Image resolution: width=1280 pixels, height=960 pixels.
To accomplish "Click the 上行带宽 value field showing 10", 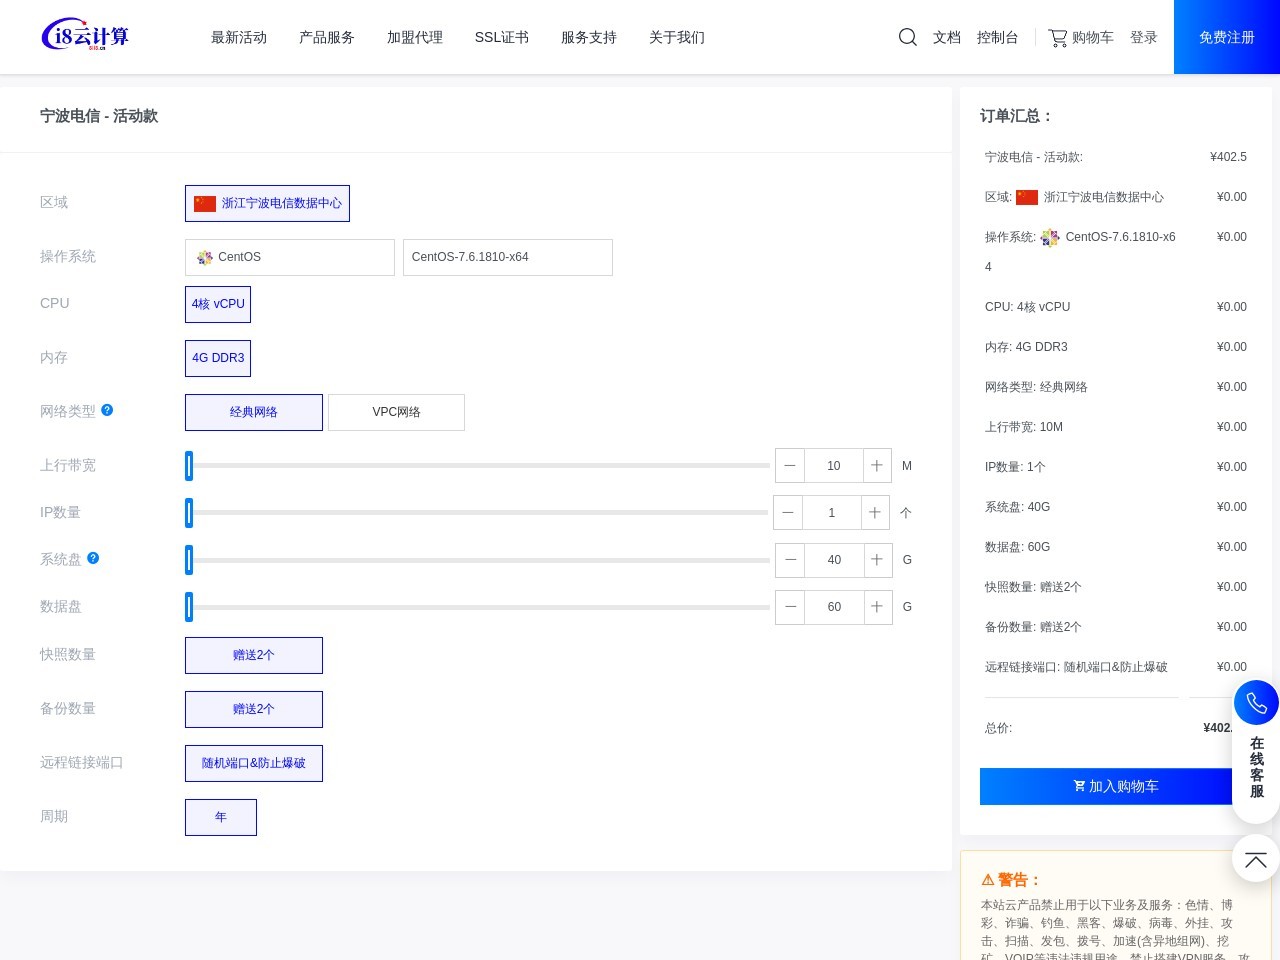I will click(834, 465).
